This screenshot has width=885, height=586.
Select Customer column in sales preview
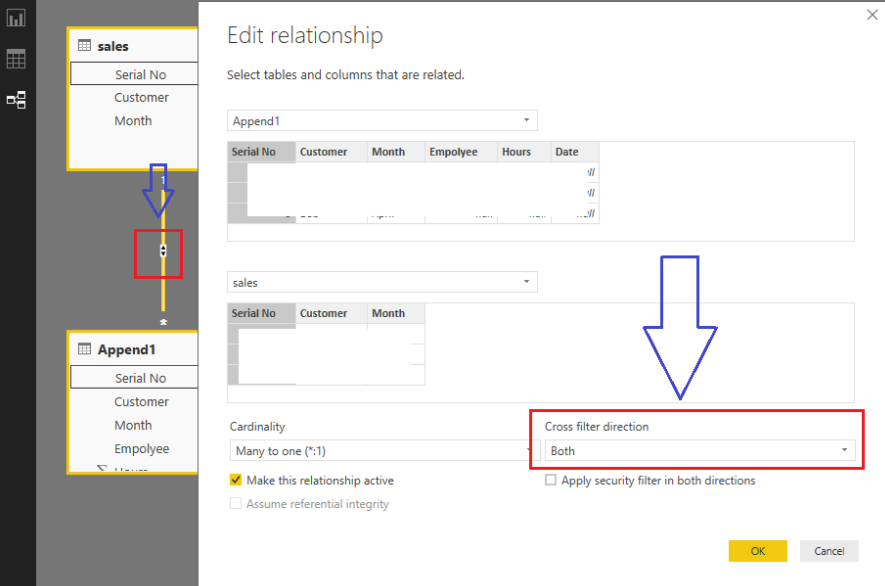(331, 313)
